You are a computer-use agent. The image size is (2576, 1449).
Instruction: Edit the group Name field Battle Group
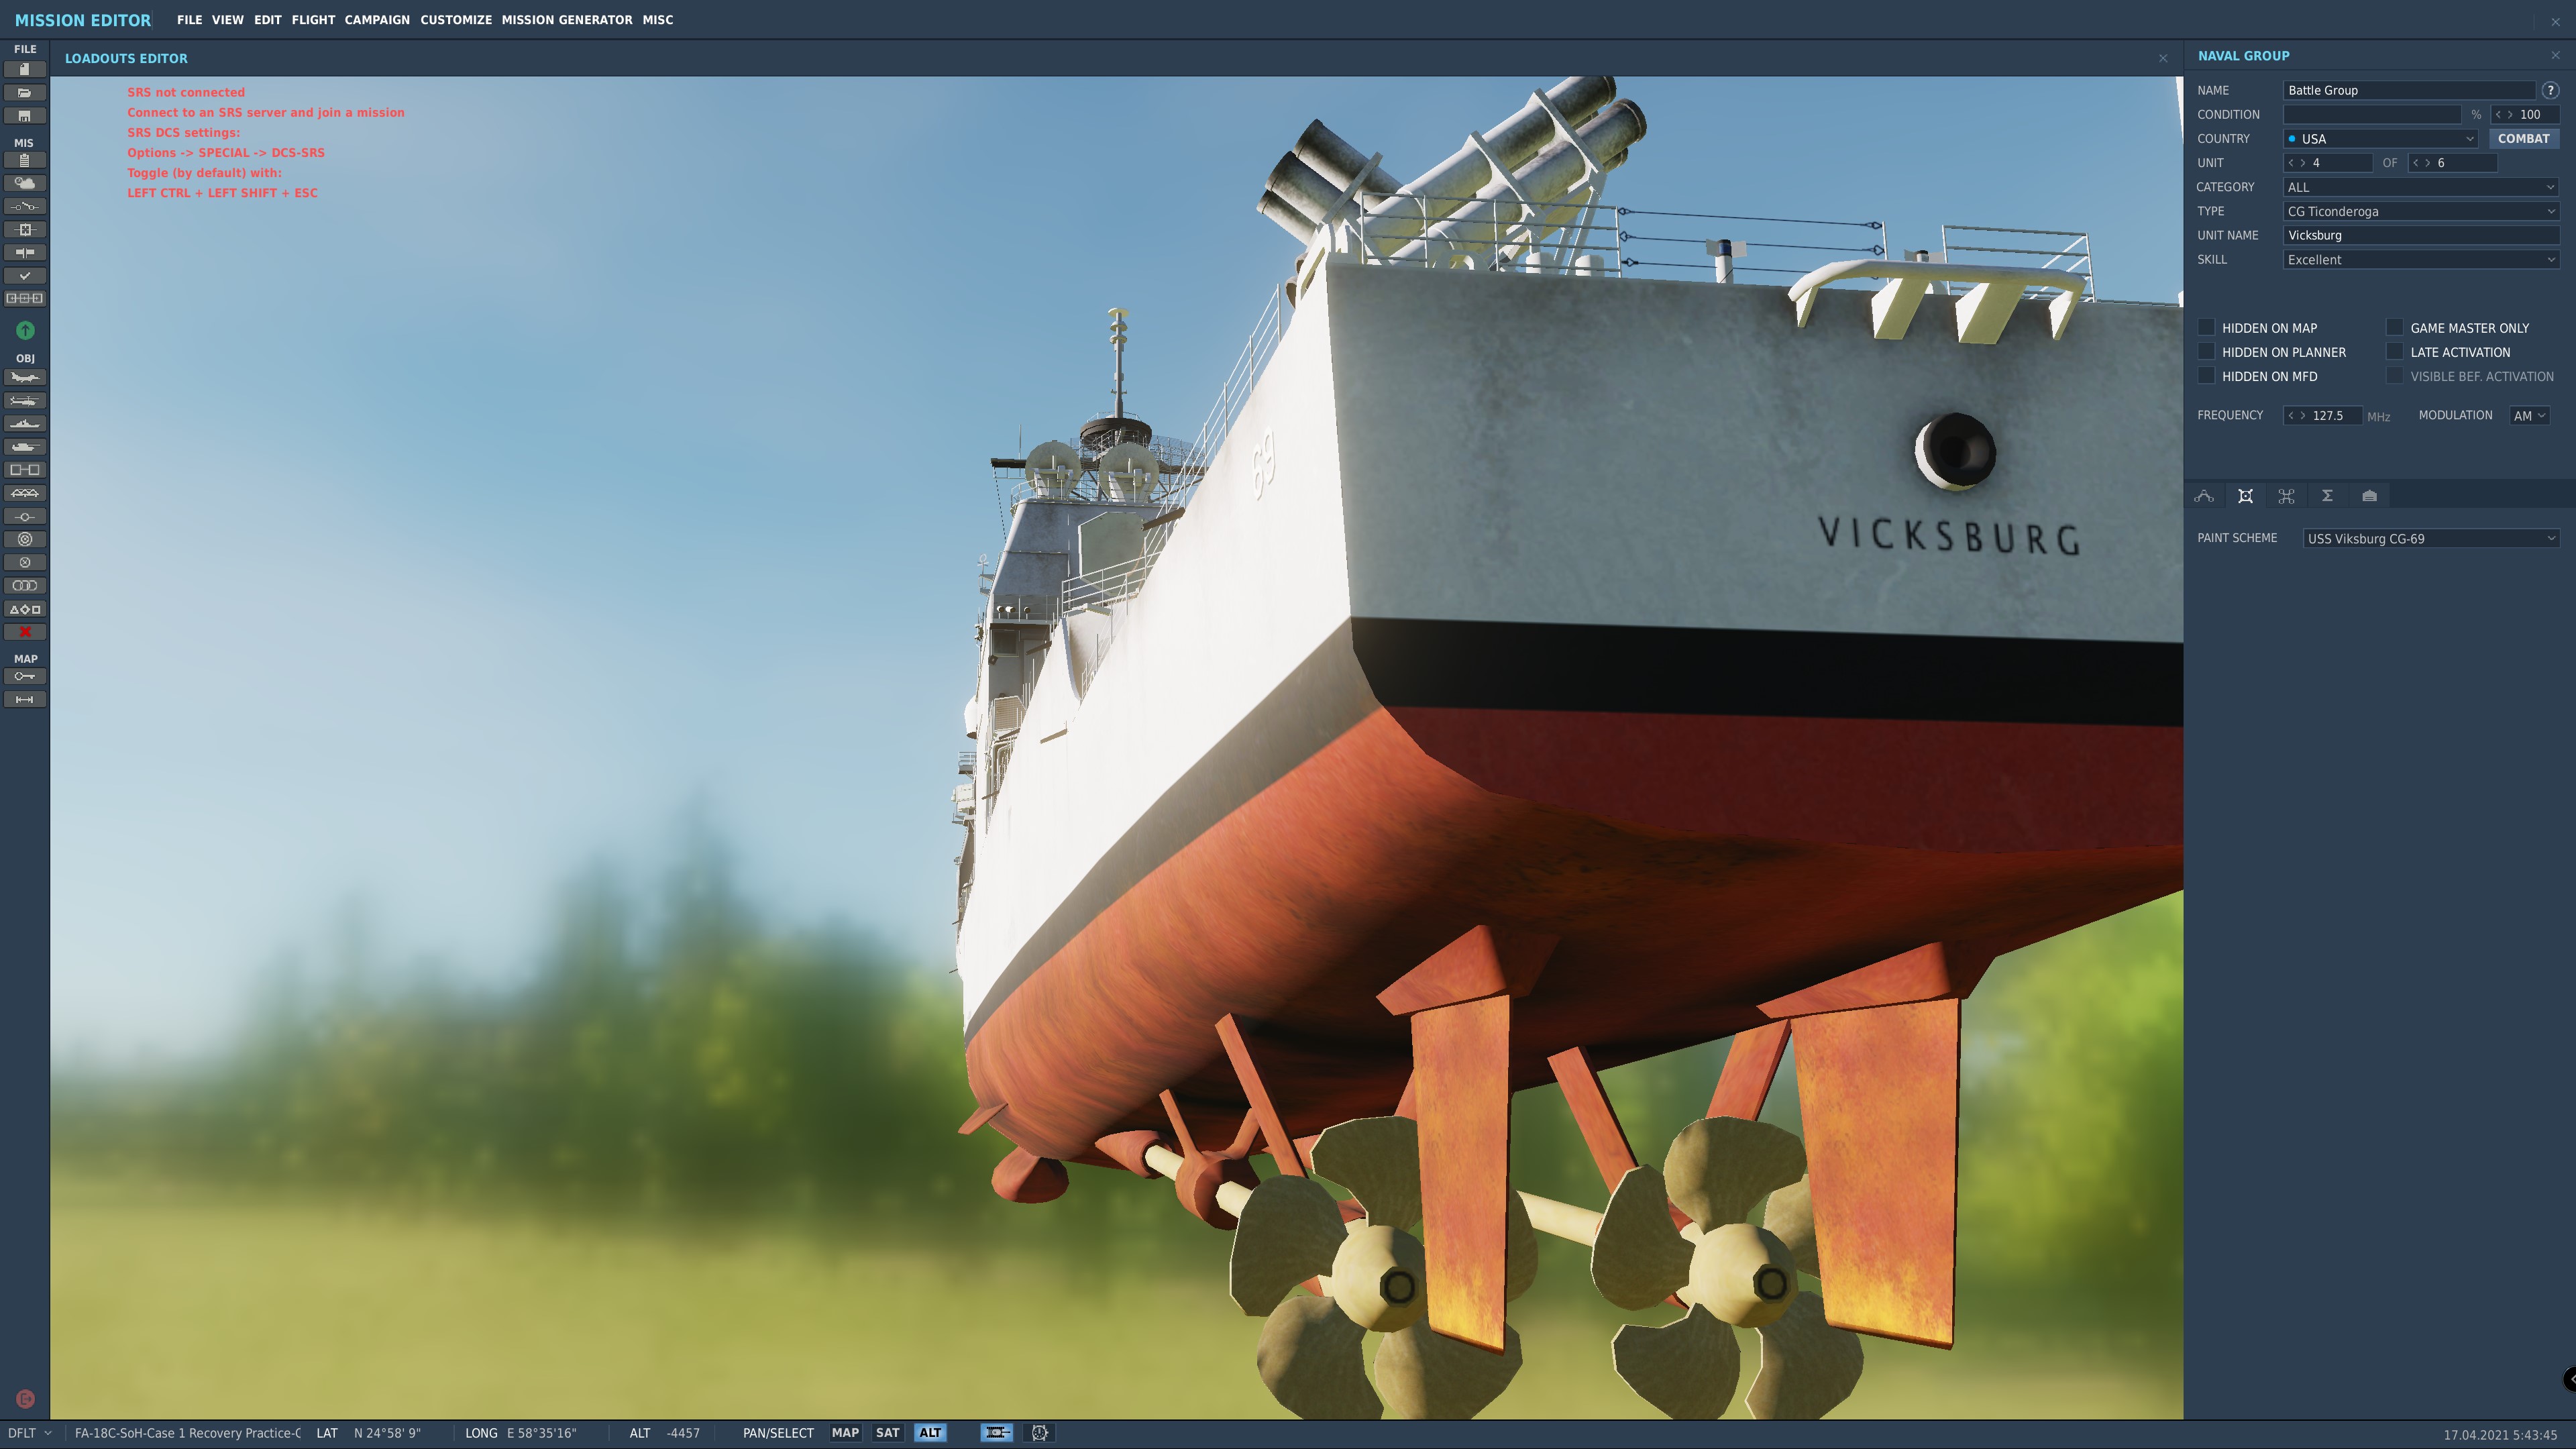tap(2410, 90)
